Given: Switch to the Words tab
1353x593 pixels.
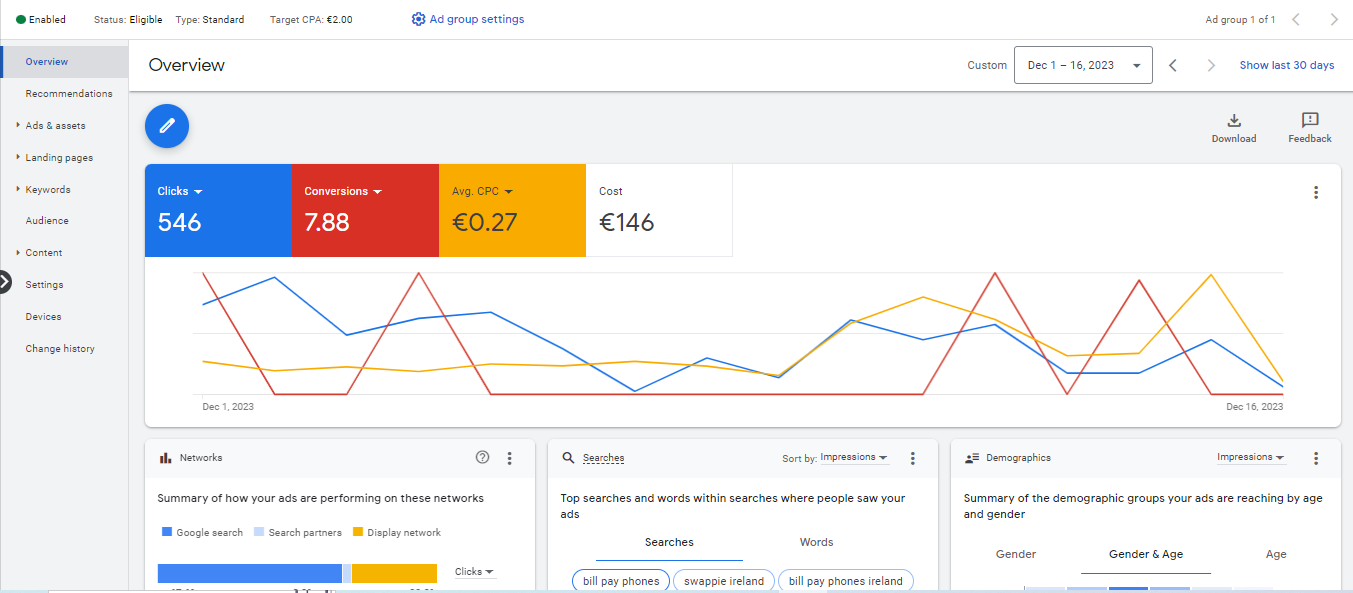Looking at the screenshot, I should click(816, 542).
